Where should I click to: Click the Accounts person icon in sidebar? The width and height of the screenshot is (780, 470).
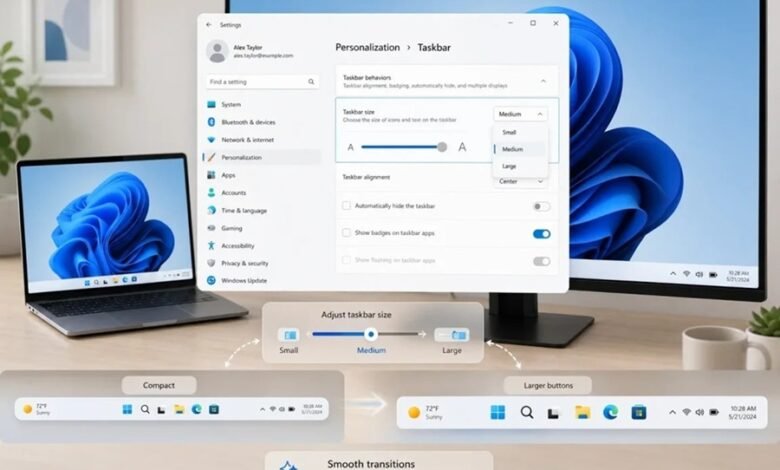(211, 192)
